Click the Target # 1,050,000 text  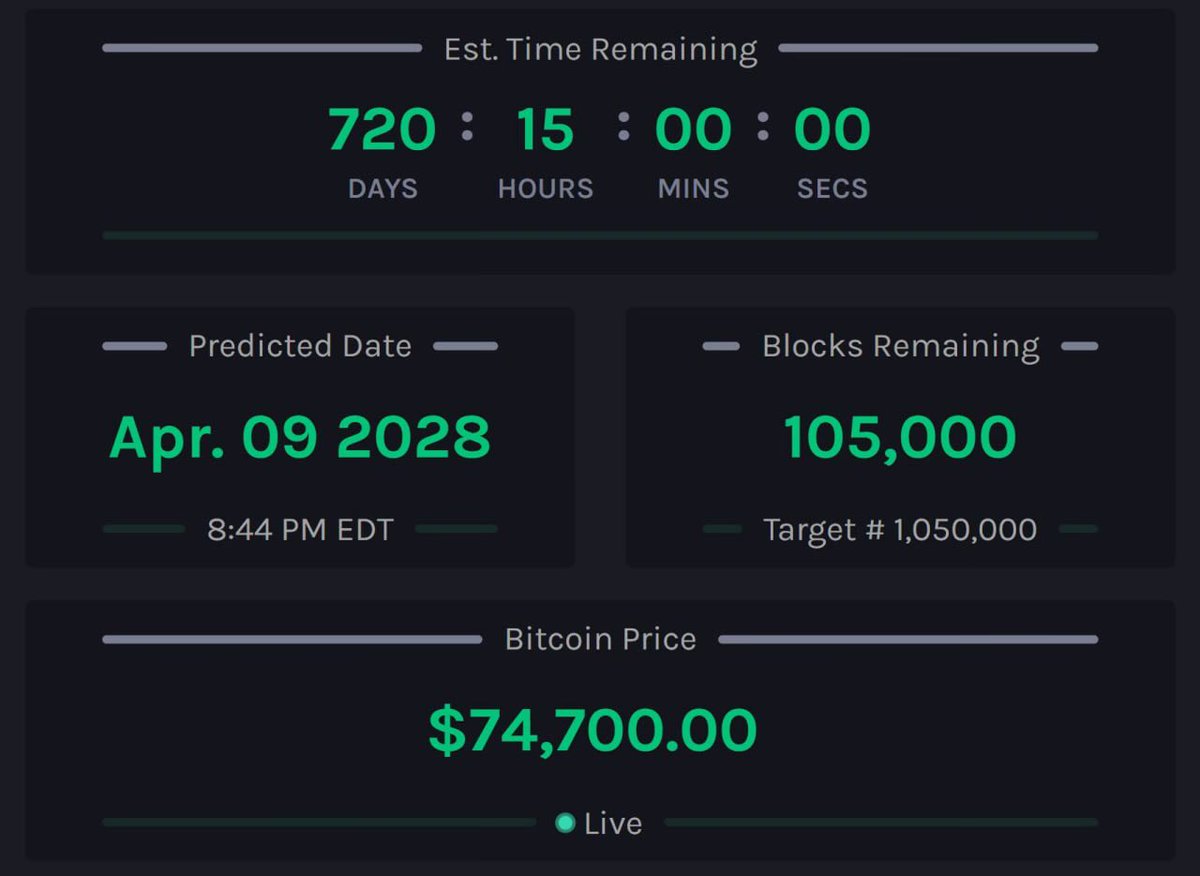click(x=900, y=529)
